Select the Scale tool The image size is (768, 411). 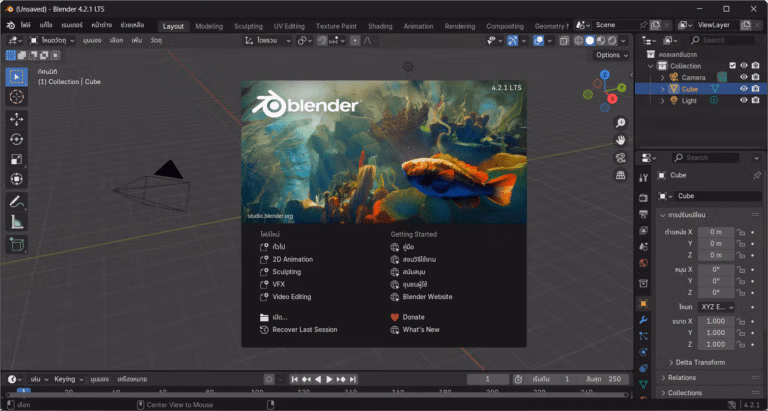(17, 159)
